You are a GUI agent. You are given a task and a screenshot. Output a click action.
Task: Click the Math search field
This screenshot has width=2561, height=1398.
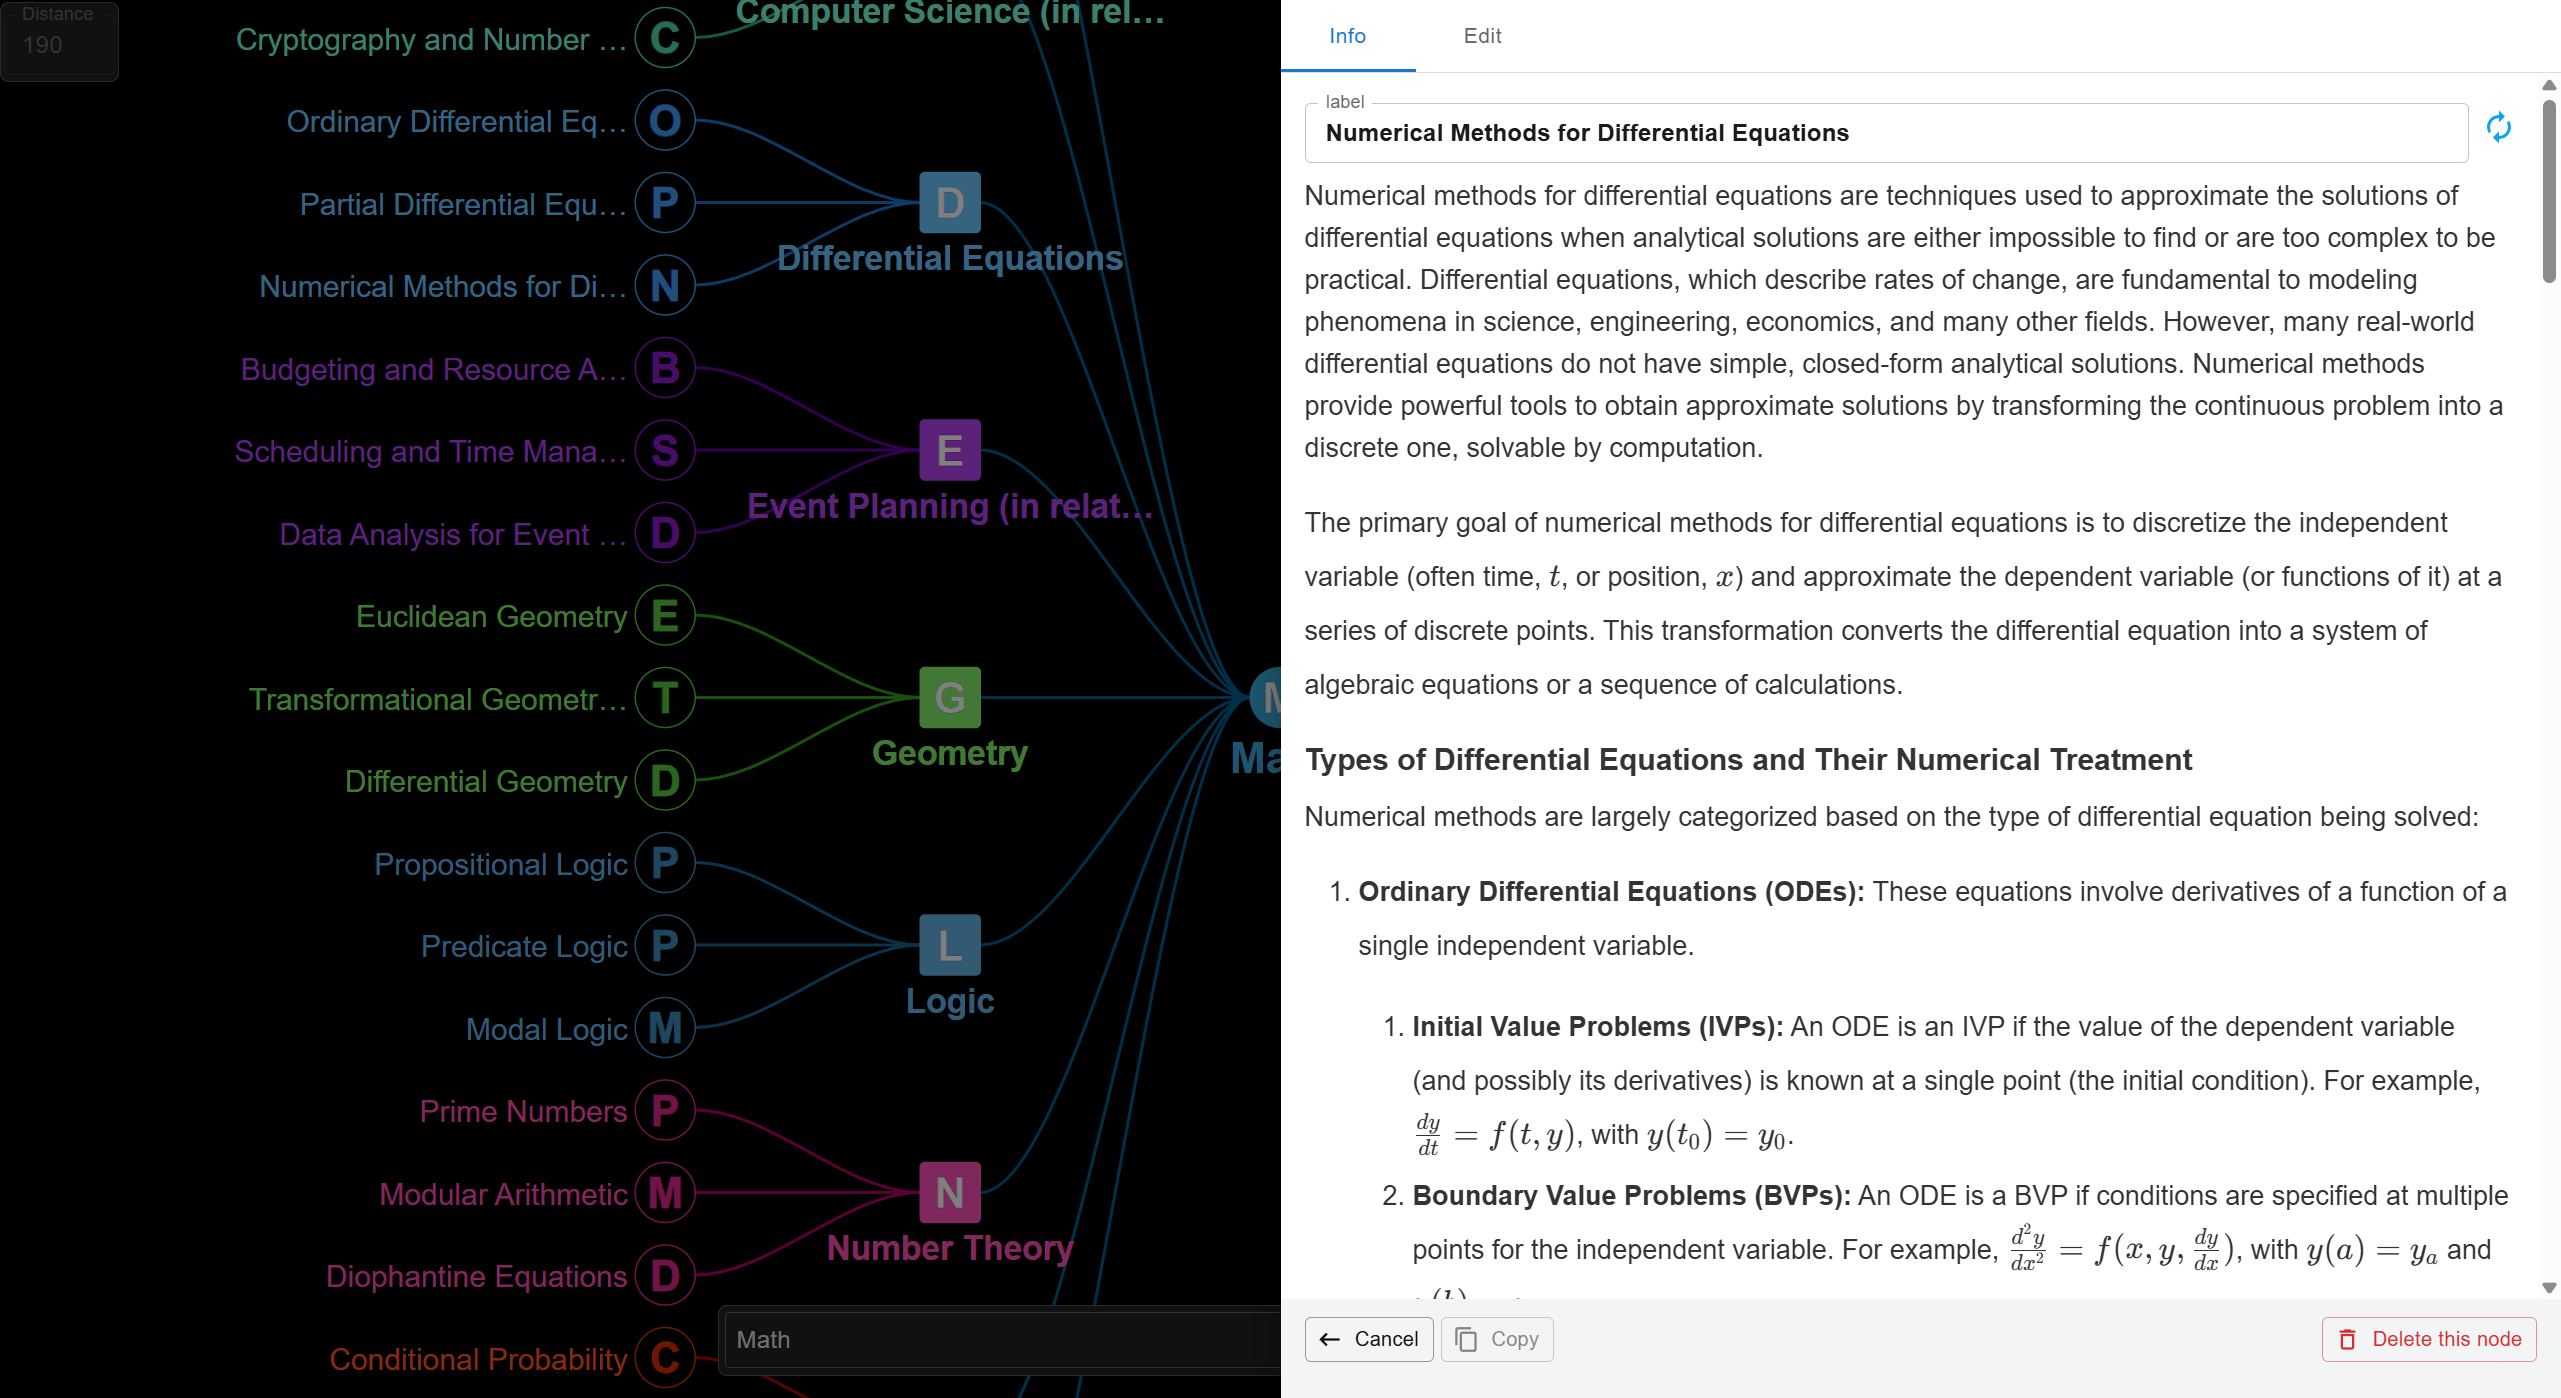pos(1000,1339)
